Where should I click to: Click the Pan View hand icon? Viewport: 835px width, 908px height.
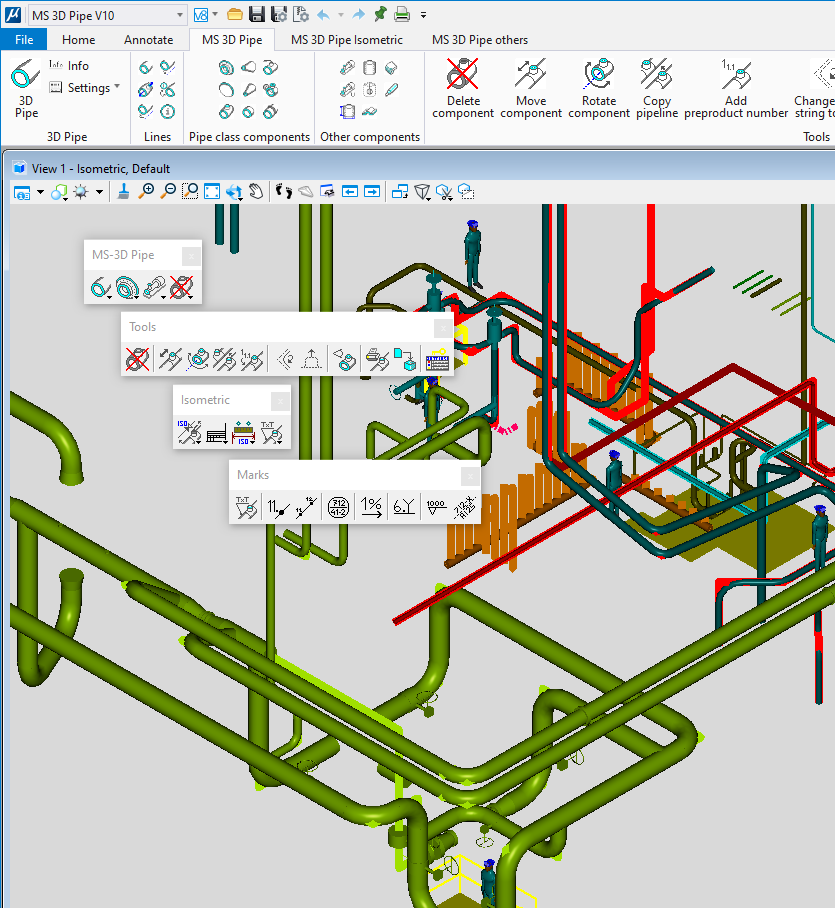click(x=256, y=192)
